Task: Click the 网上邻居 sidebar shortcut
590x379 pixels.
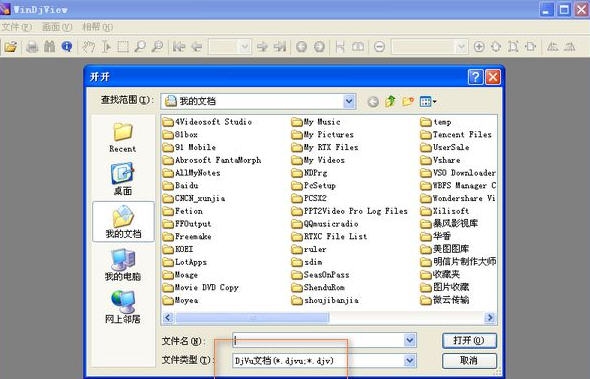Action: click(x=123, y=307)
